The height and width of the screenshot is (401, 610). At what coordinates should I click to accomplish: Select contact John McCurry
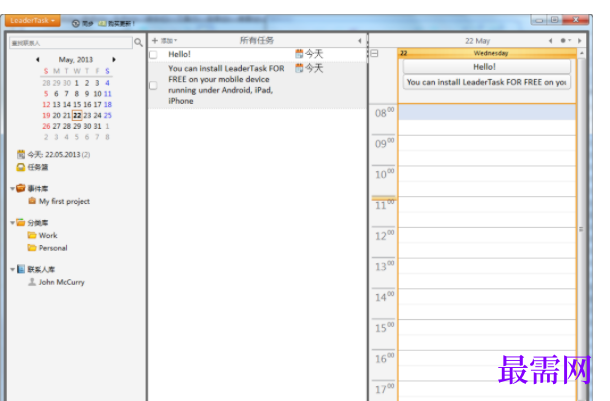[x=61, y=282]
